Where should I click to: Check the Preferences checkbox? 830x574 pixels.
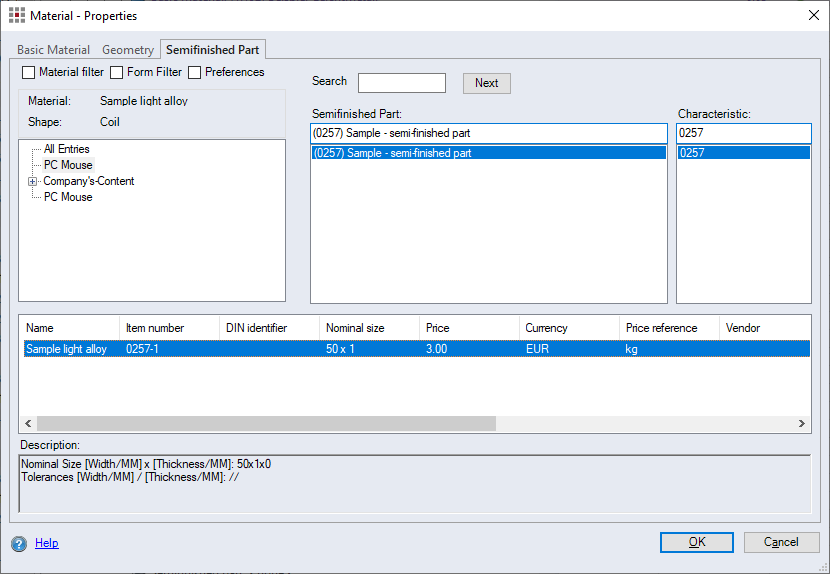(x=195, y=73)
